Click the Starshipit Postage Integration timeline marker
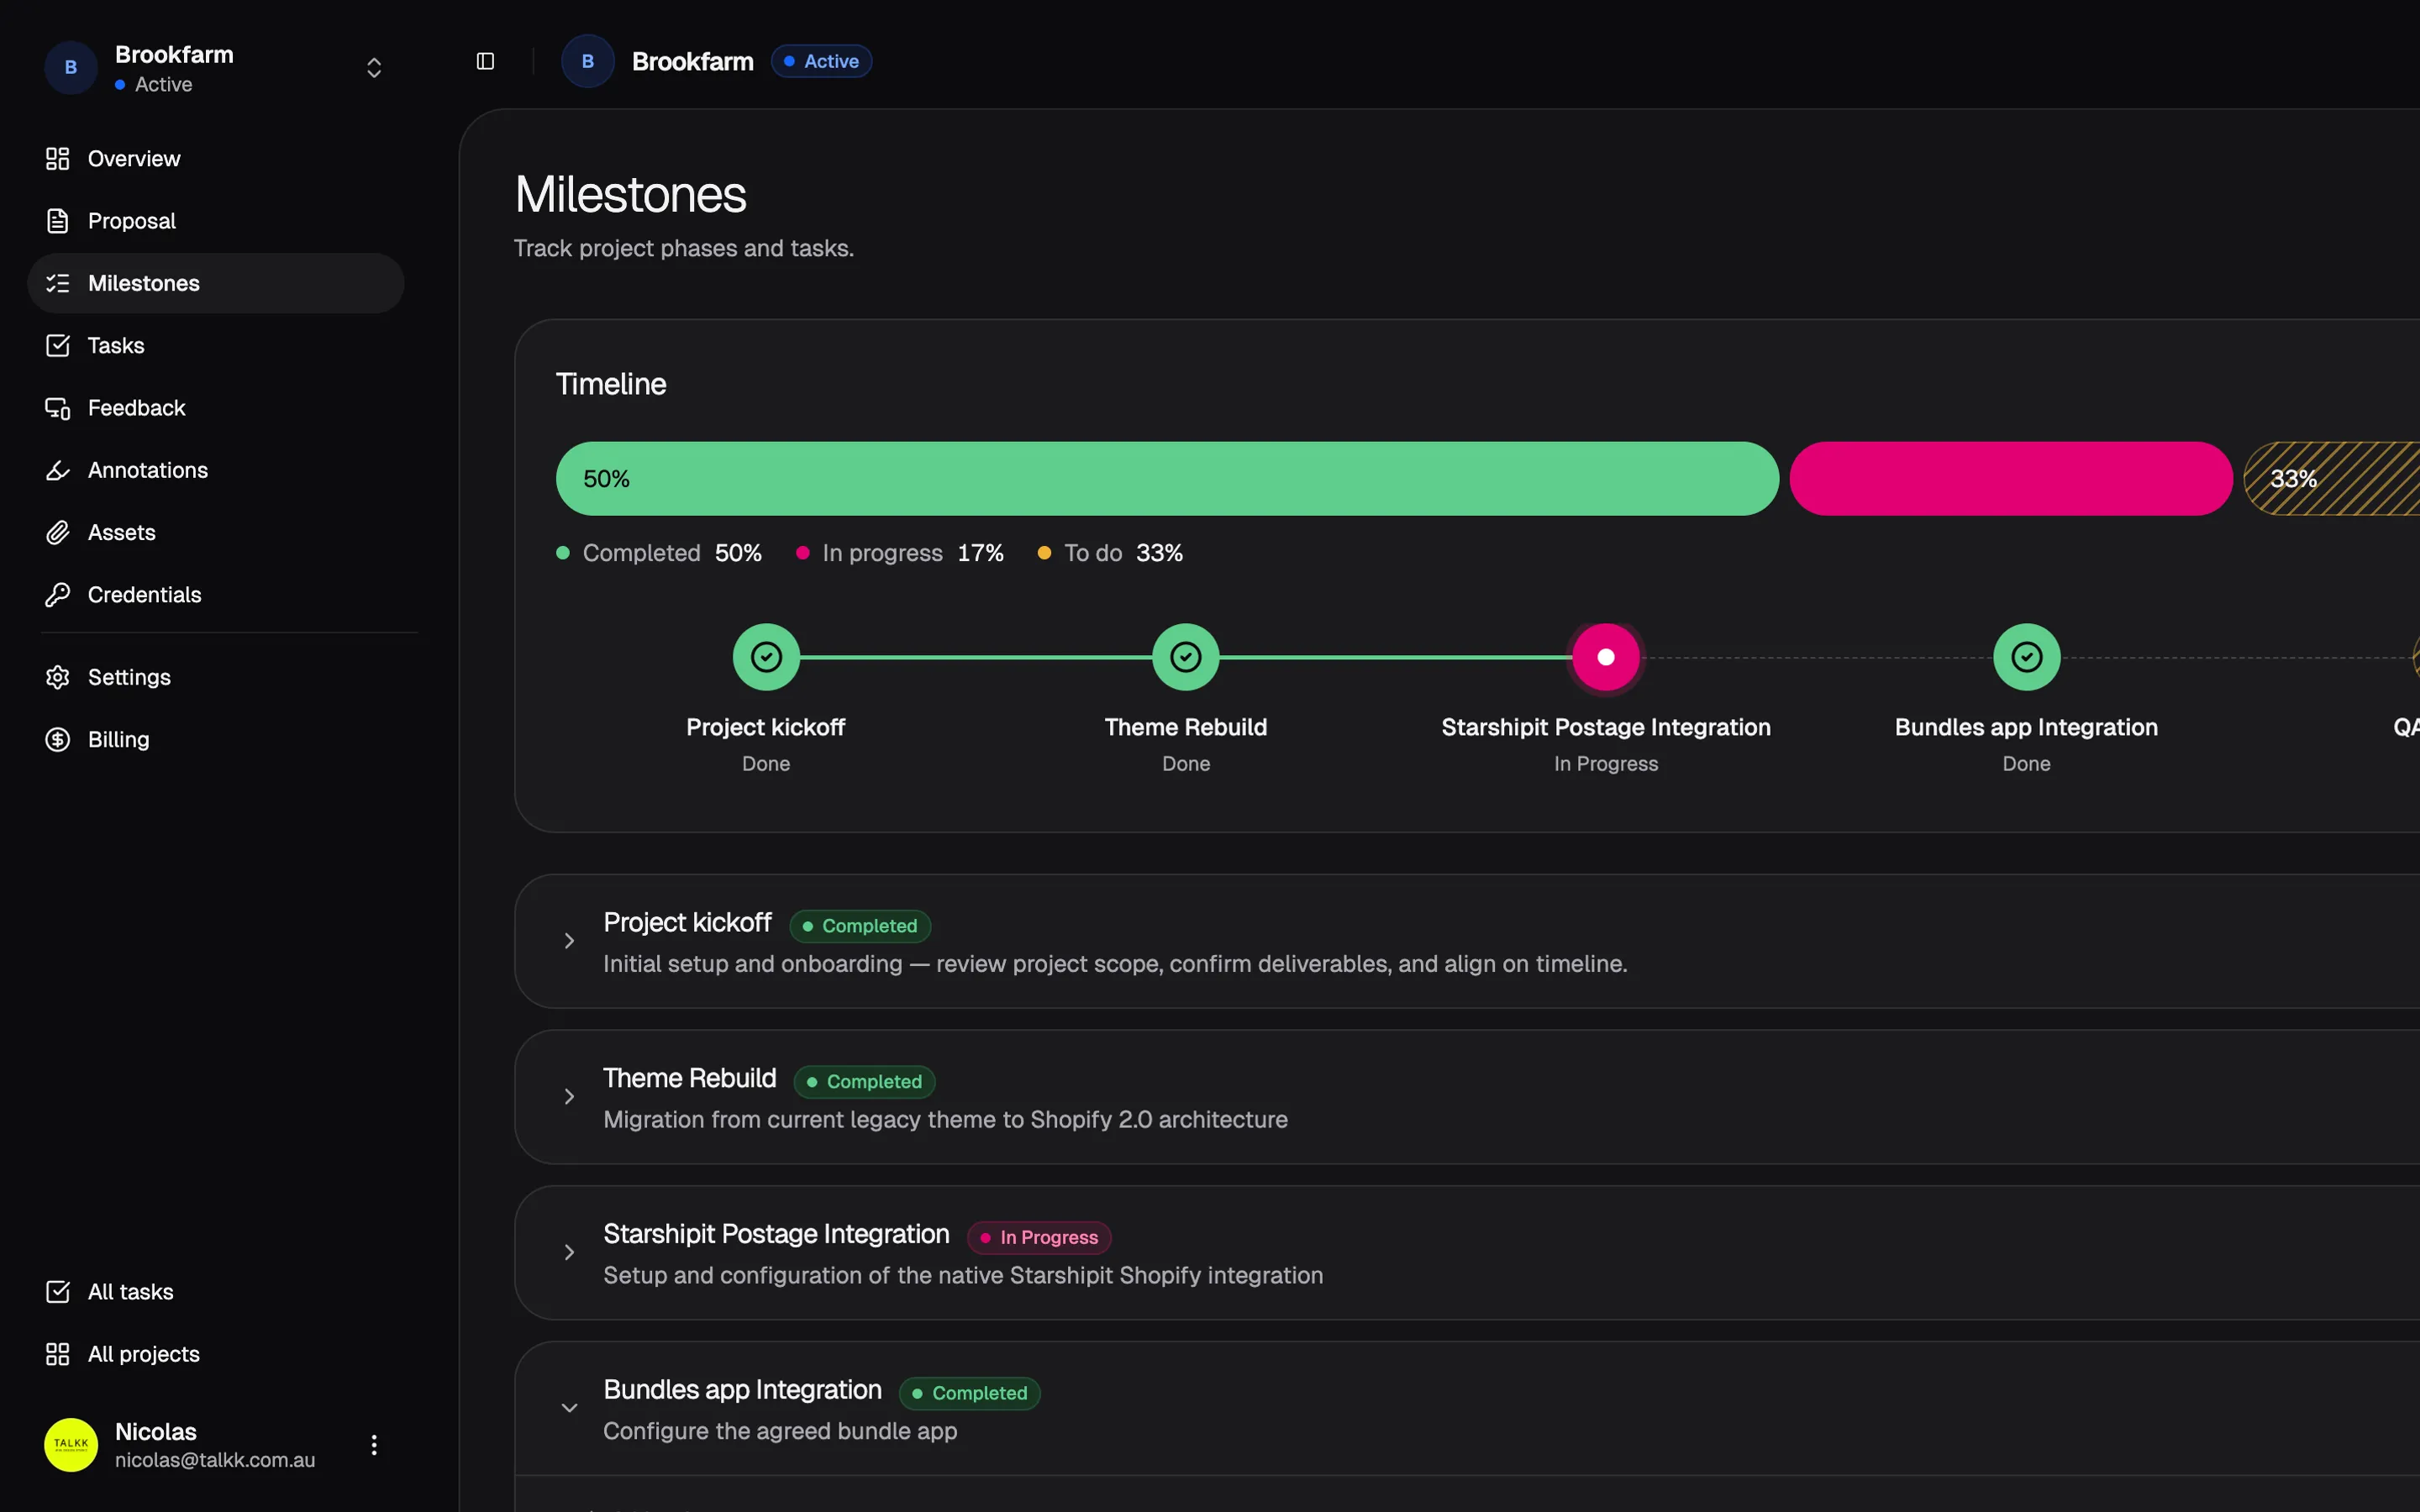2420x1512 pixels. pyautogui.click(x=1606, y=657)
